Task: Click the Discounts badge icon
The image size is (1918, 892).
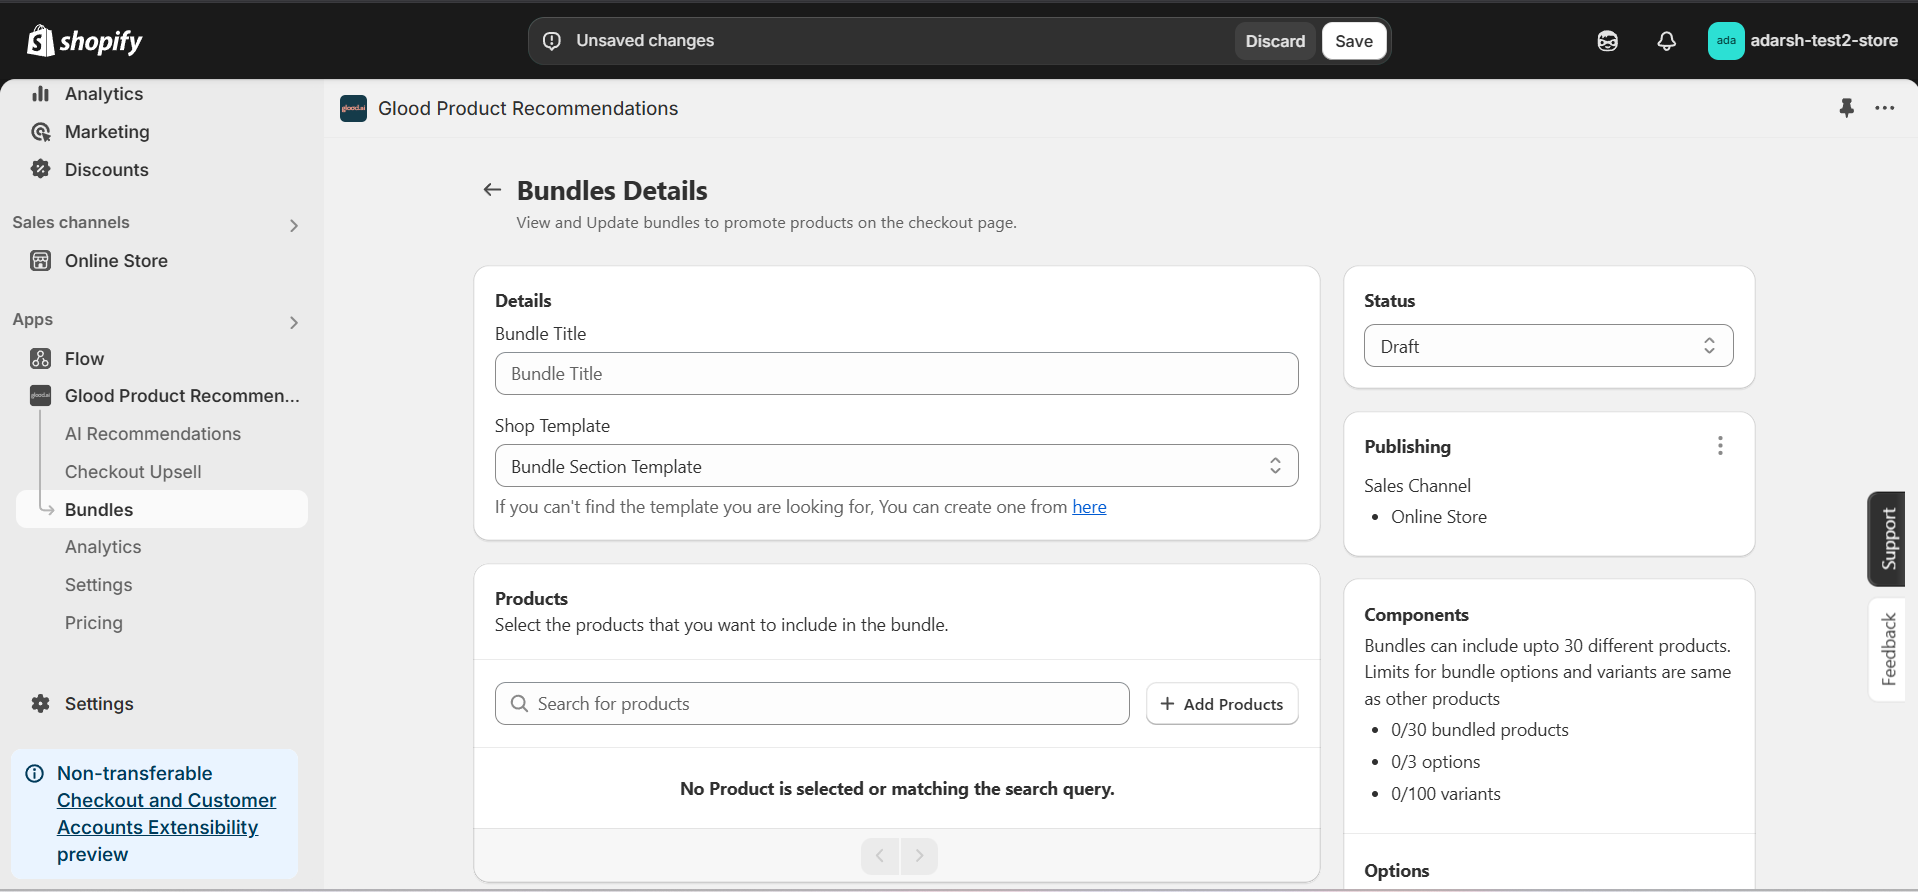Action: coord(40,169)
